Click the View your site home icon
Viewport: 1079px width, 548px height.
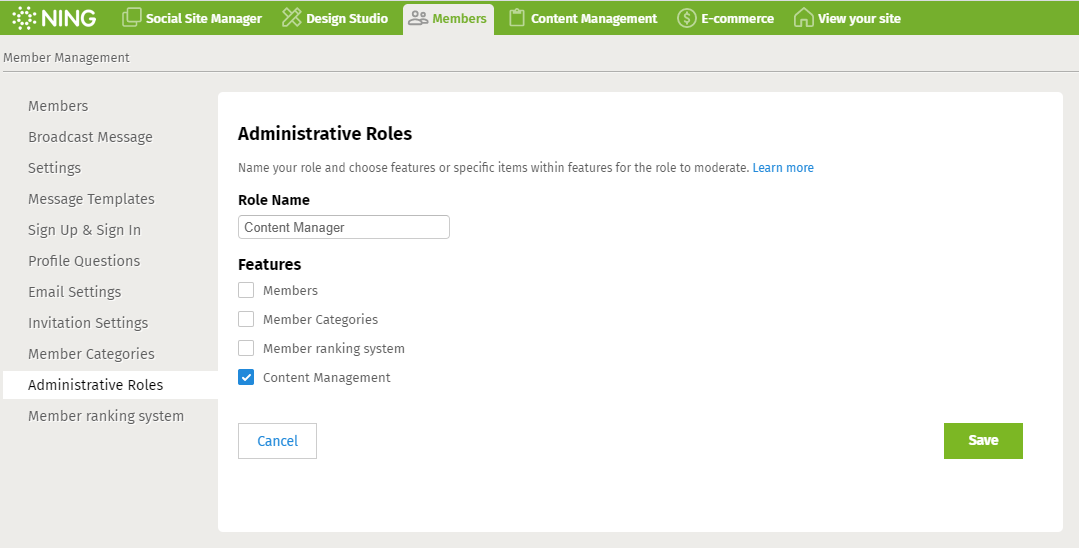click(x=803, y=18)
